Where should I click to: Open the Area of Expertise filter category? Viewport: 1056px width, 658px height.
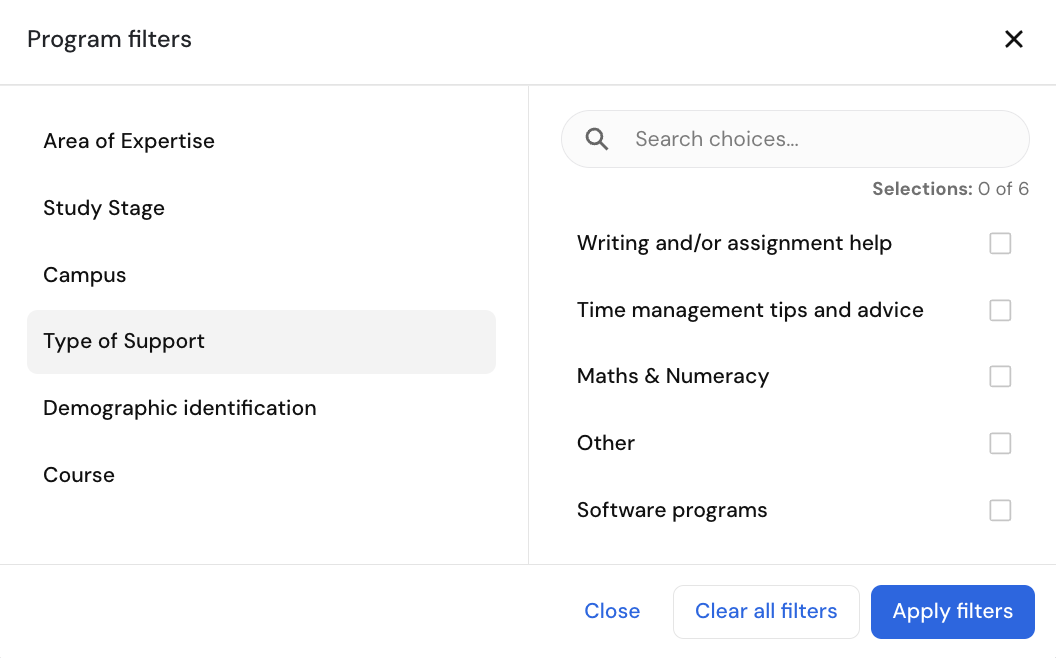[129, 141]
